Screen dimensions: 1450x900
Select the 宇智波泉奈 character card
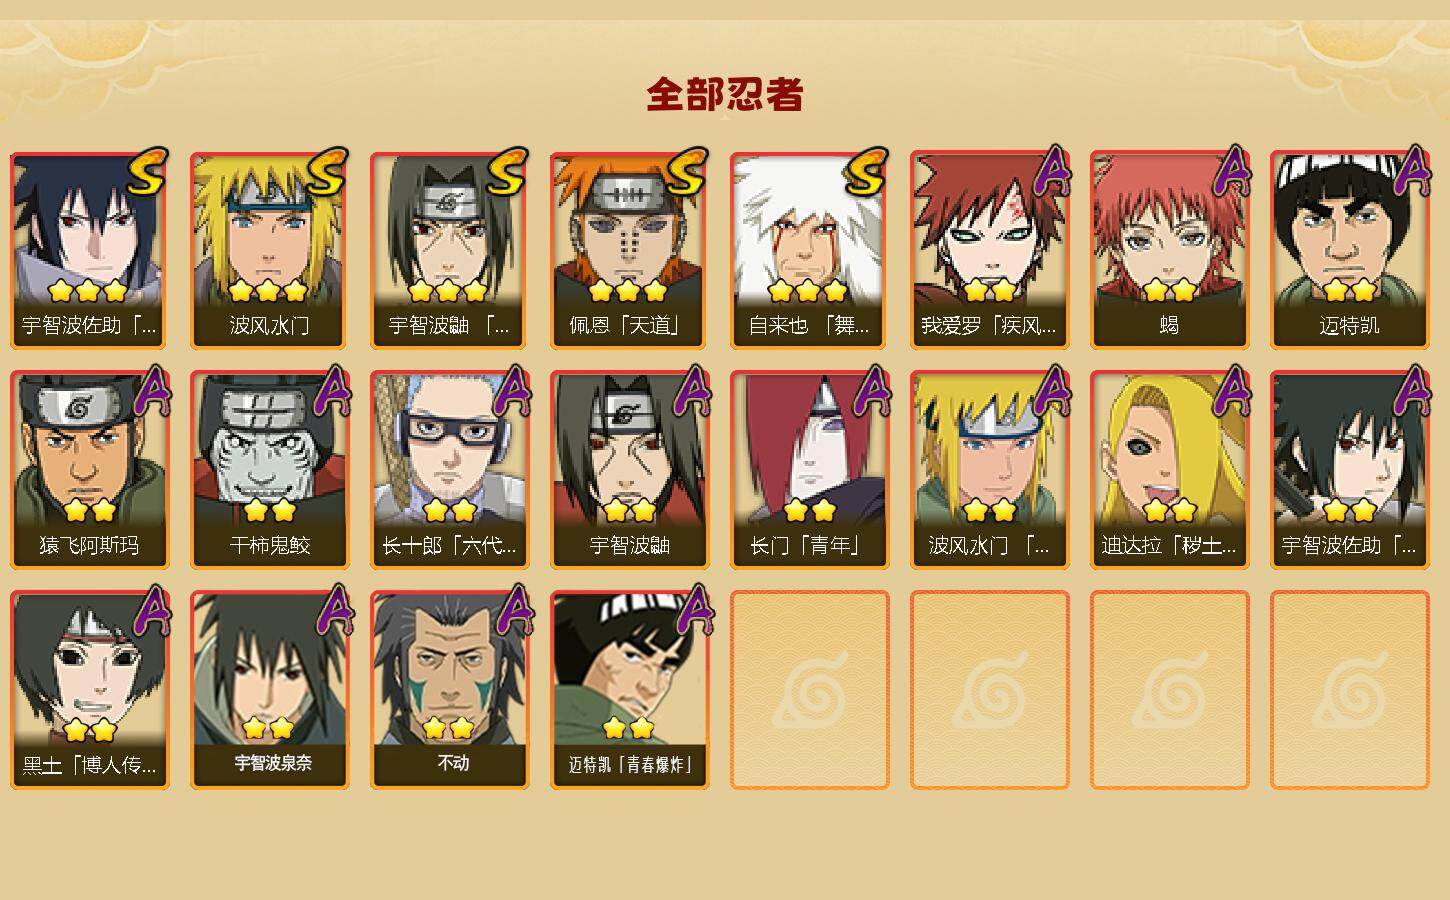click(x=269, y=690)
